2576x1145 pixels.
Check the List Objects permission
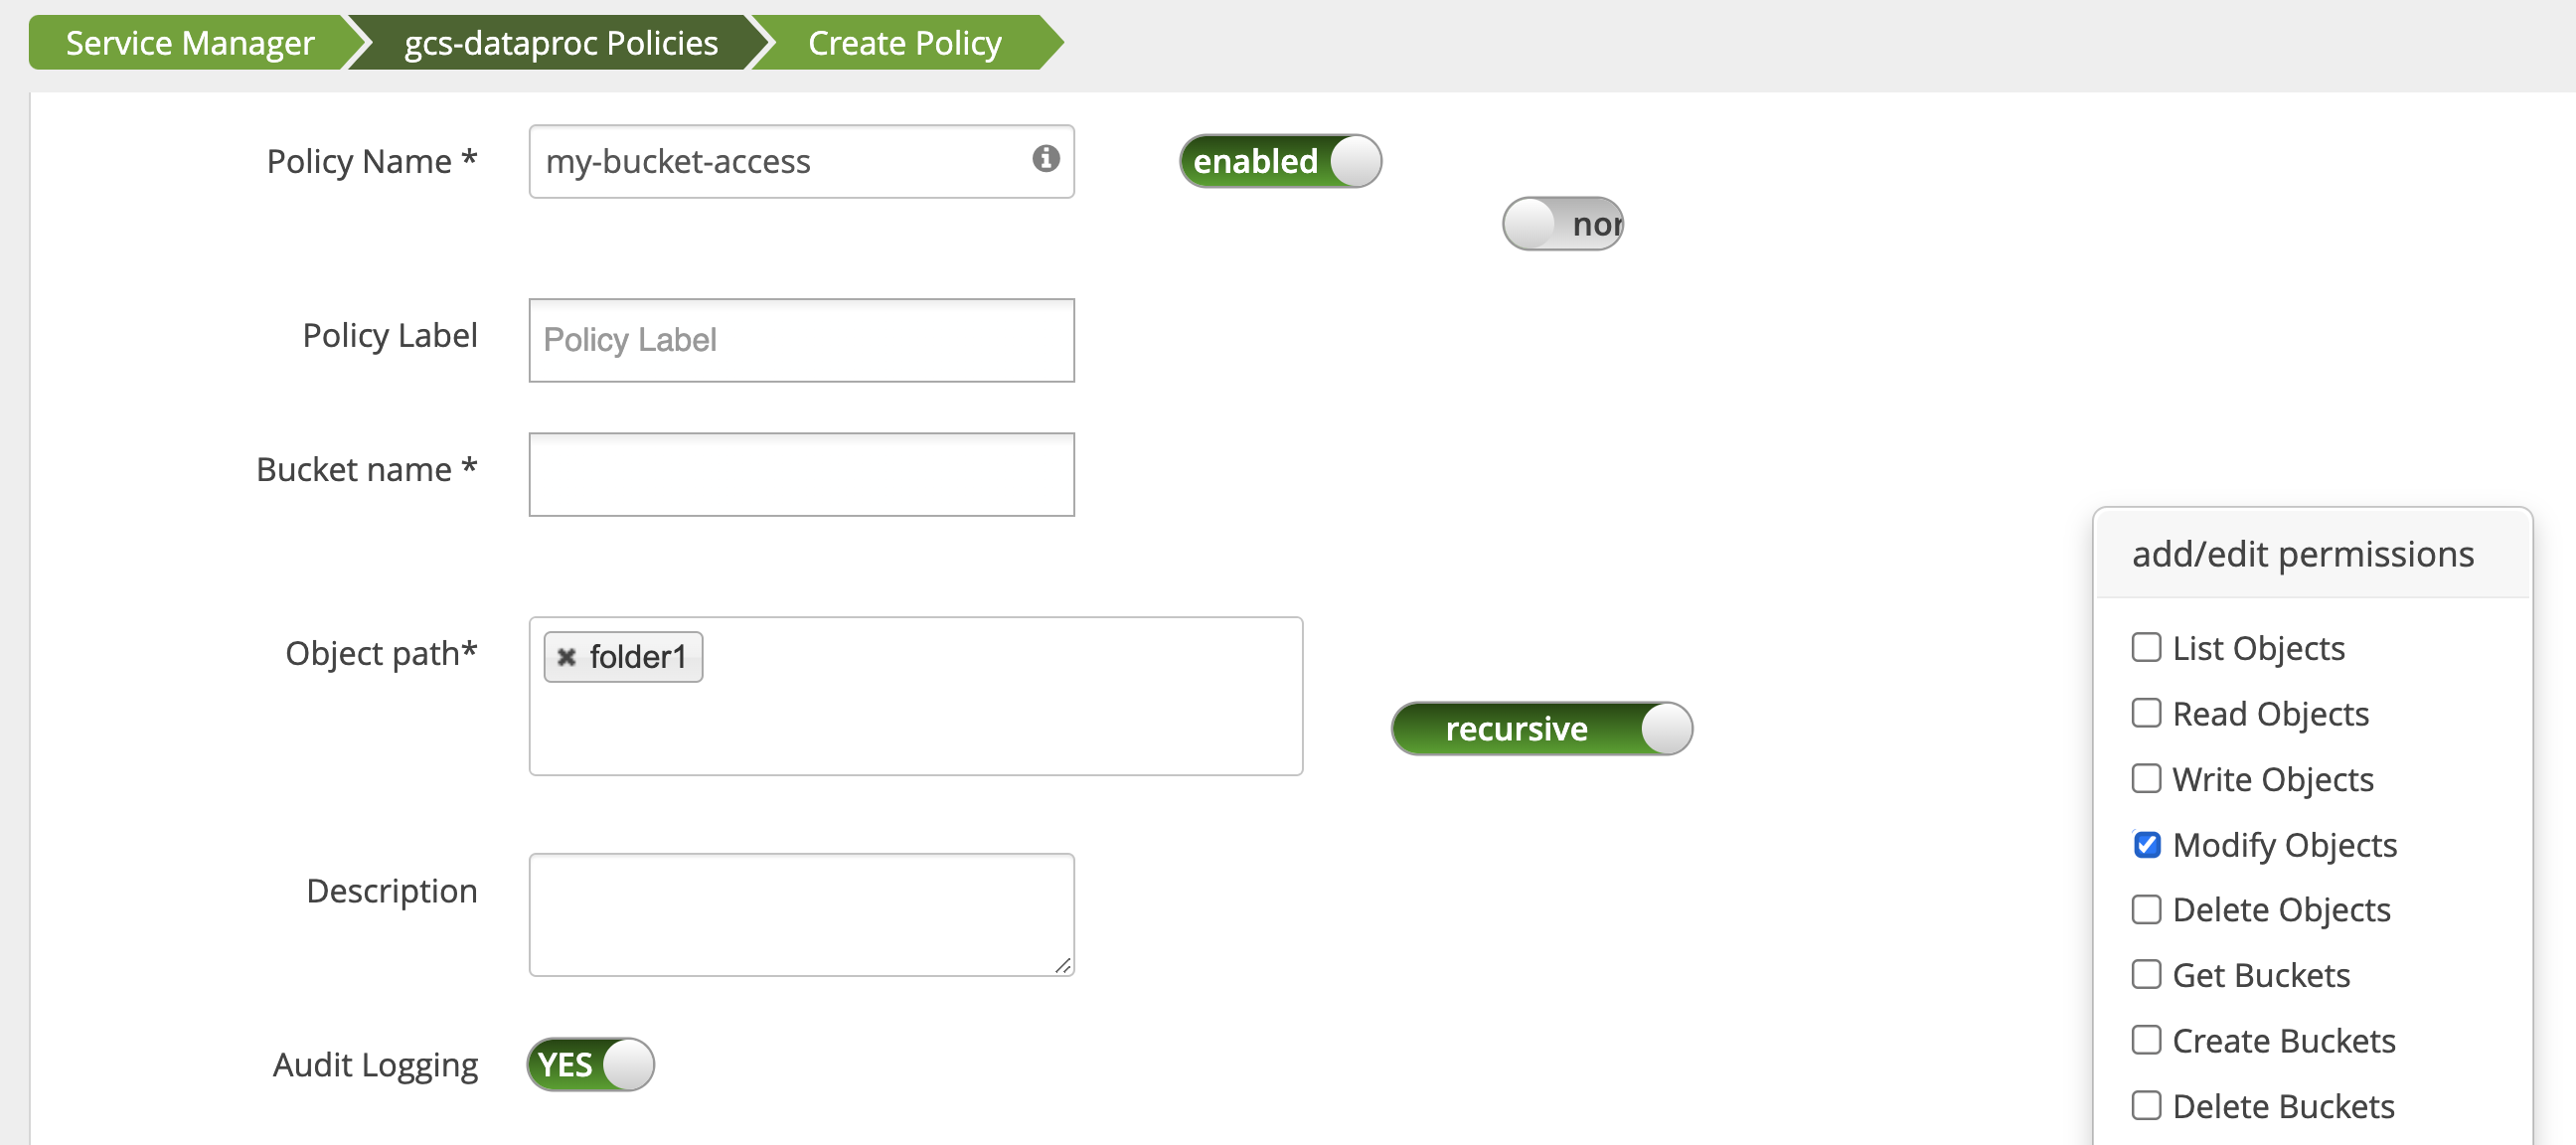2146,648
